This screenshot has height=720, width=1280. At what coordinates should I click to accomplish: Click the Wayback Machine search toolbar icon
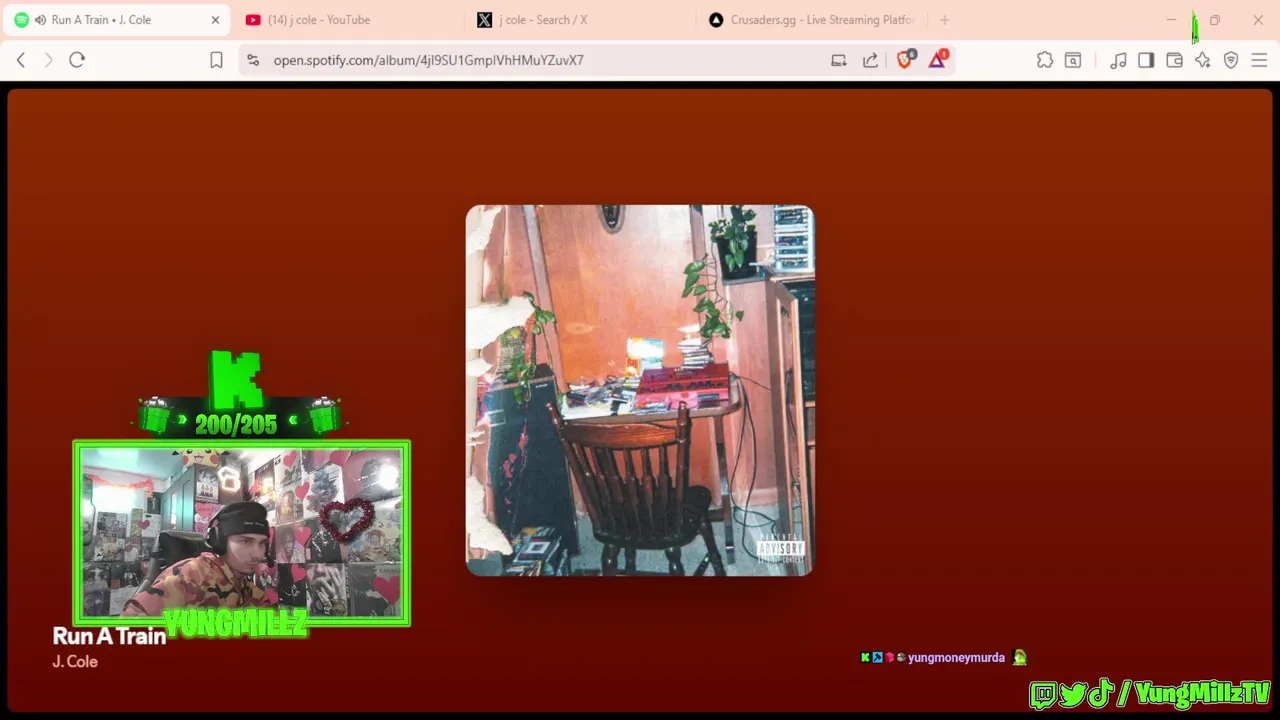1073,60
